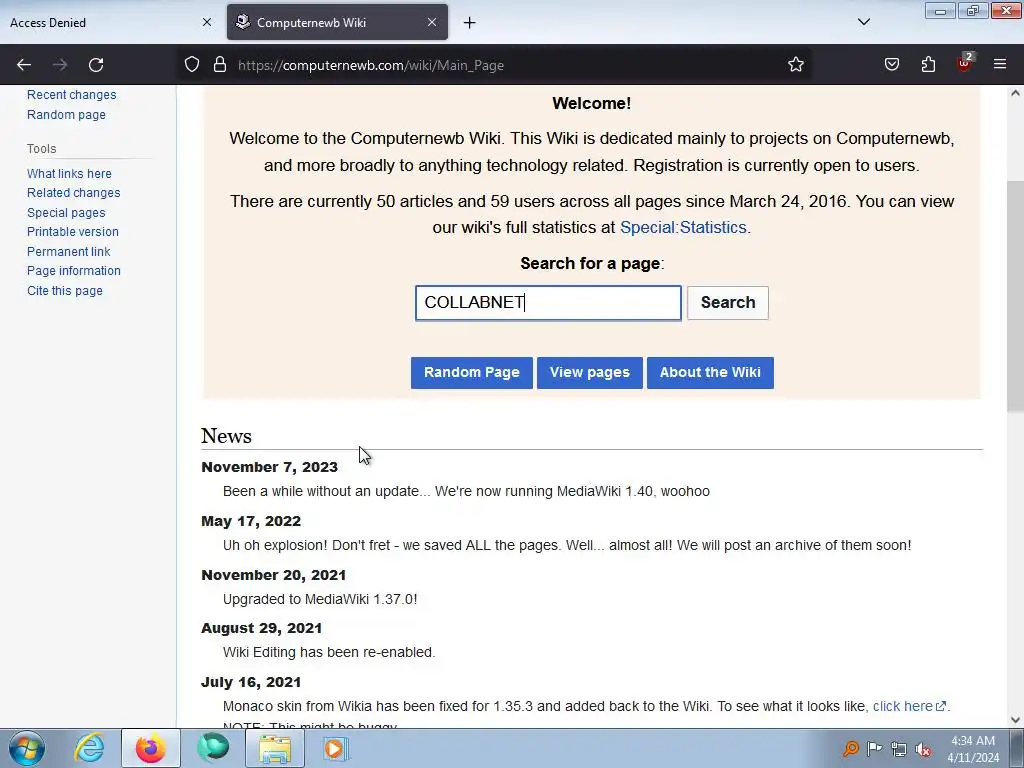
Task: Open the Pocket save icon
Action: point(891,65)
